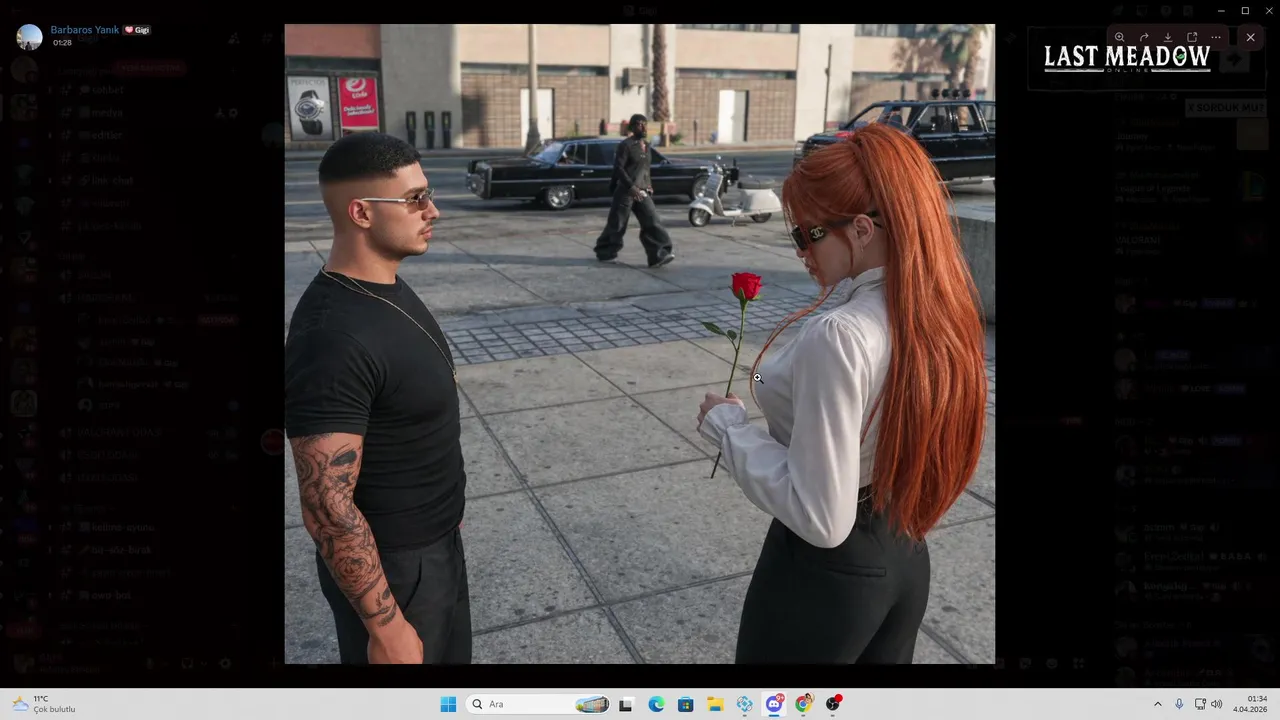
Task: Launch Microsoft Edge from the taskbar
Action: (x=656, y=704)
